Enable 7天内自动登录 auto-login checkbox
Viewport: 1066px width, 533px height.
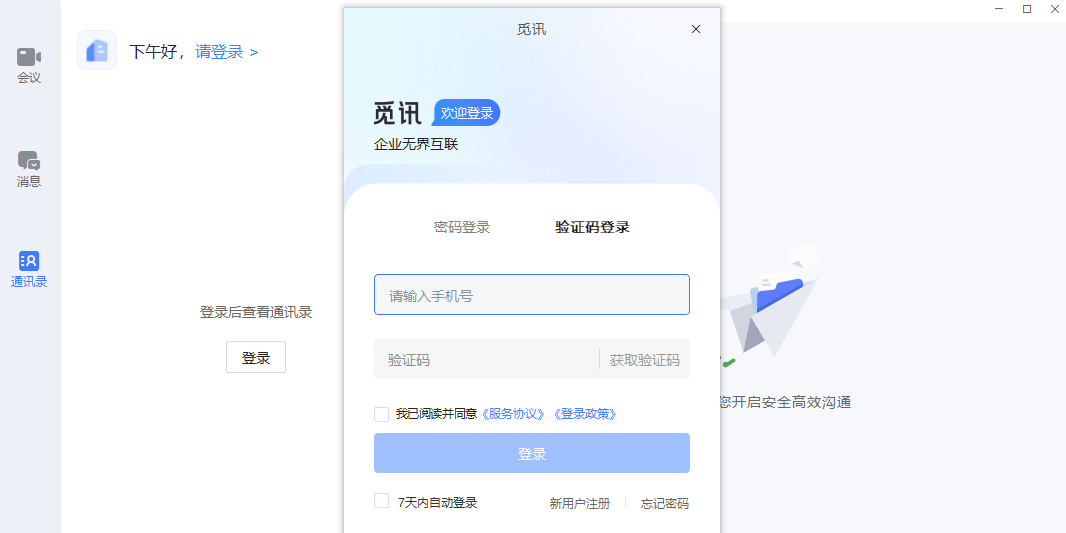click(381, 501)
